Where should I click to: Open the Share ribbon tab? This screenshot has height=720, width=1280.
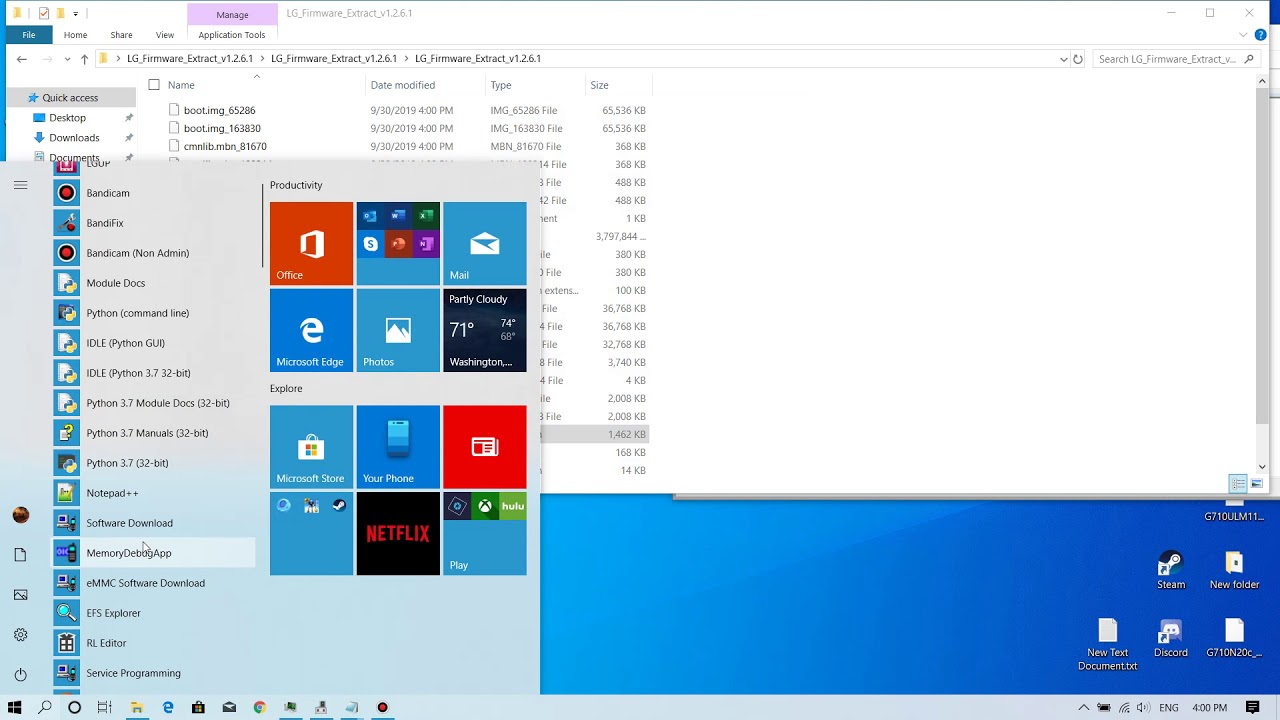pyautogui.click(x=121, y=35)
